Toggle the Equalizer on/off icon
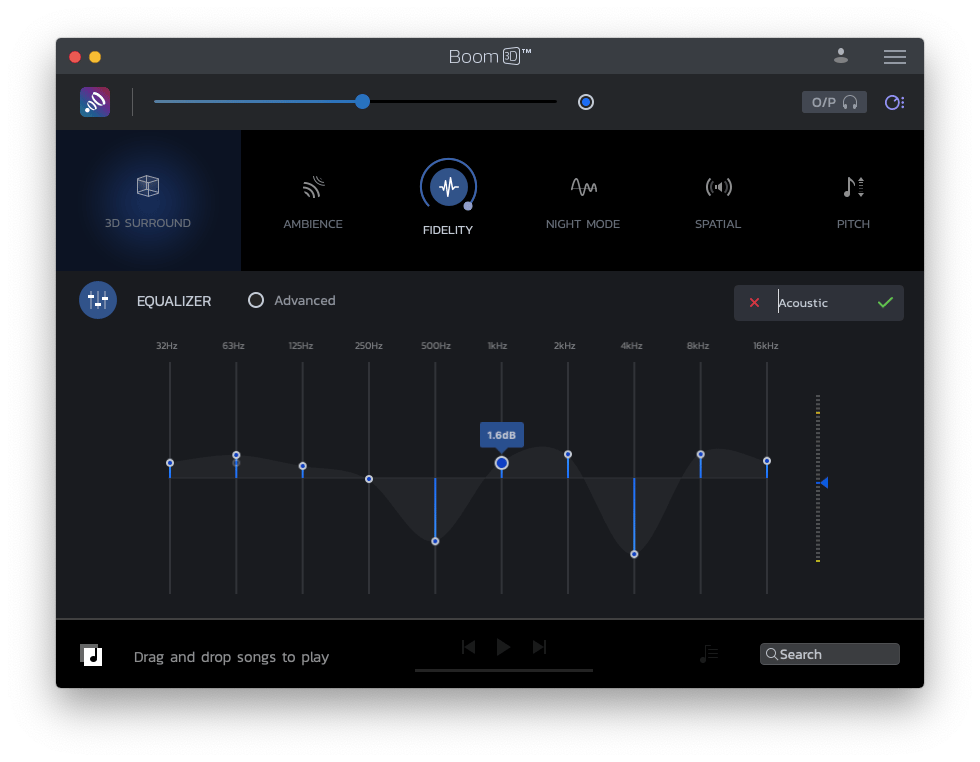 98,300
